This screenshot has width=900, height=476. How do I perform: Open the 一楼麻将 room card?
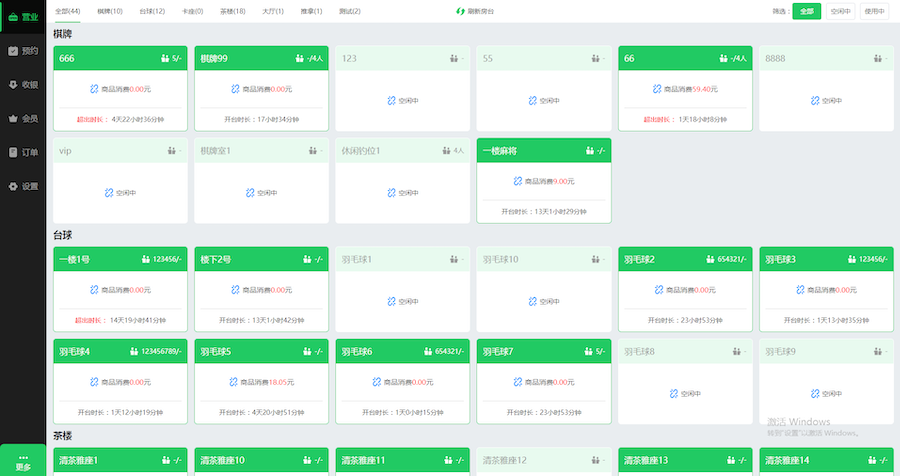[x=543, y=181]
